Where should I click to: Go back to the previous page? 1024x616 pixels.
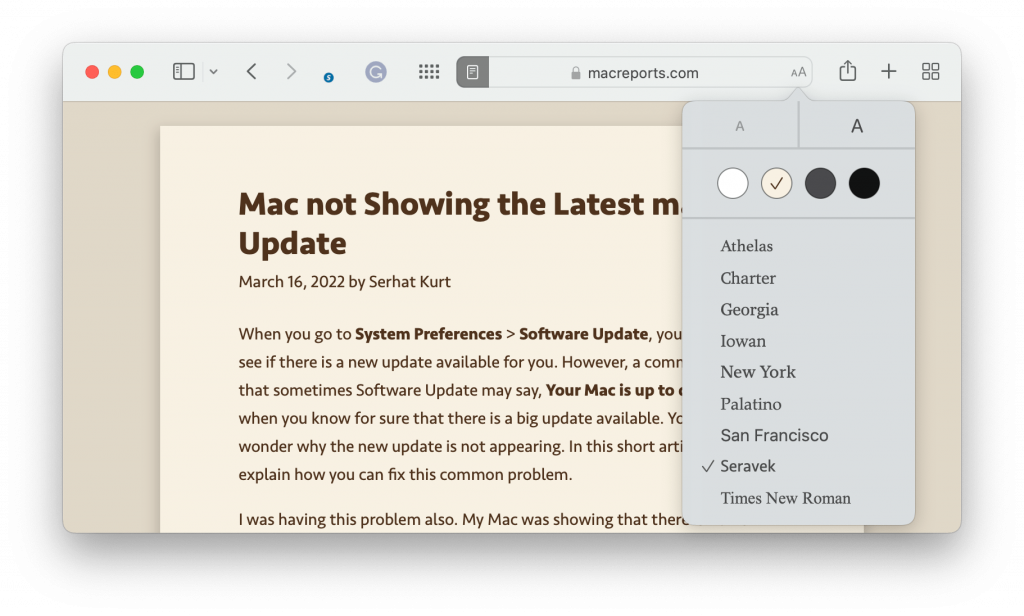[252, 72]
